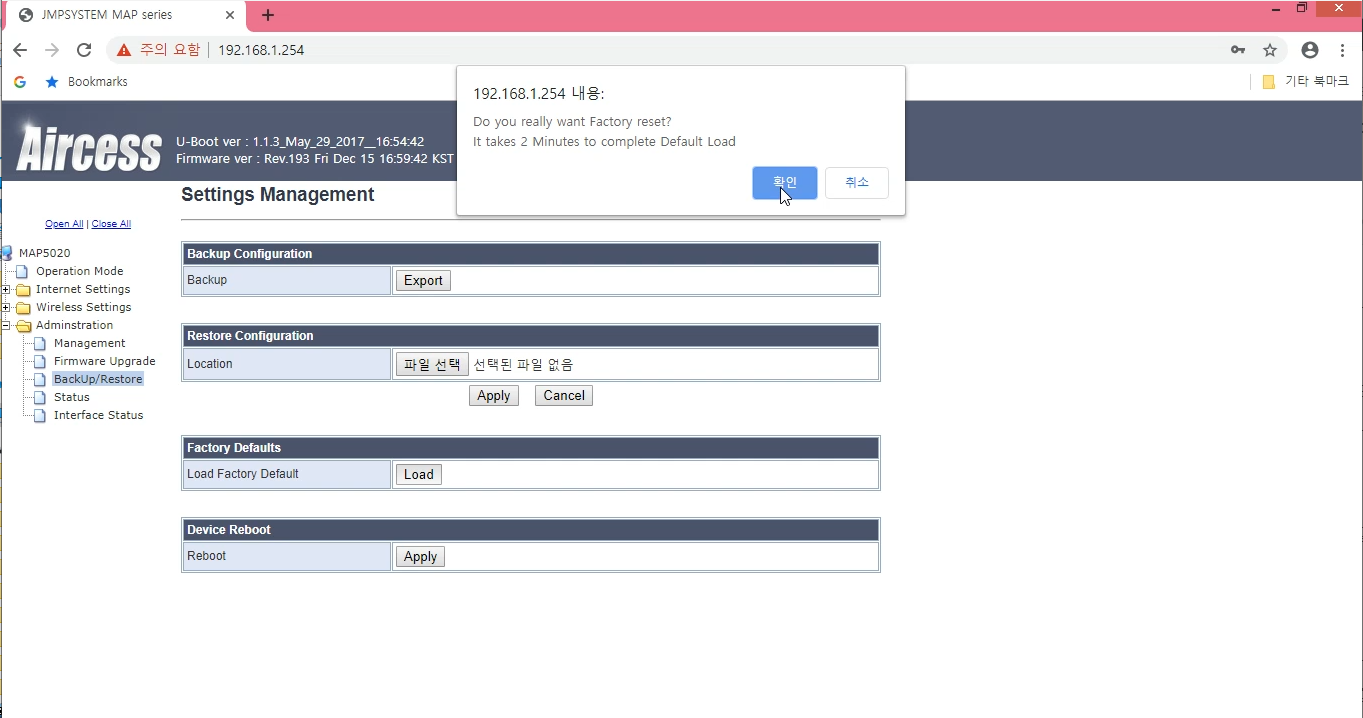Open the 기타 북마크 folder
This screenshot has height=718, width=1363.
click(x=1305, y=82)
